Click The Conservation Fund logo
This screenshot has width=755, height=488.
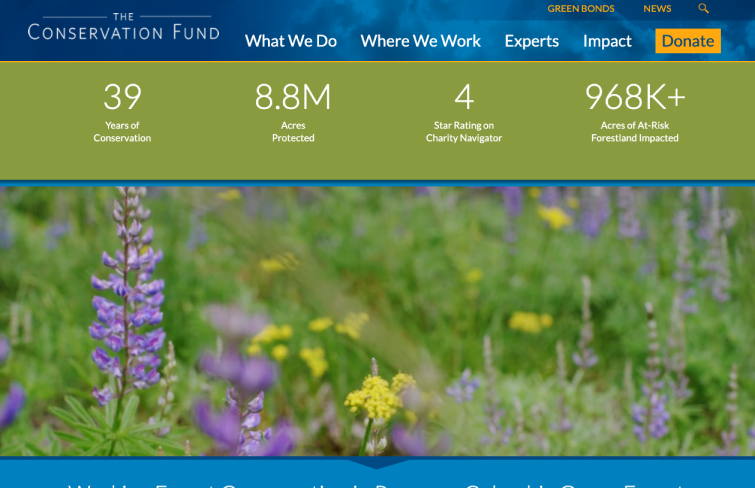(x=124, y=26)
